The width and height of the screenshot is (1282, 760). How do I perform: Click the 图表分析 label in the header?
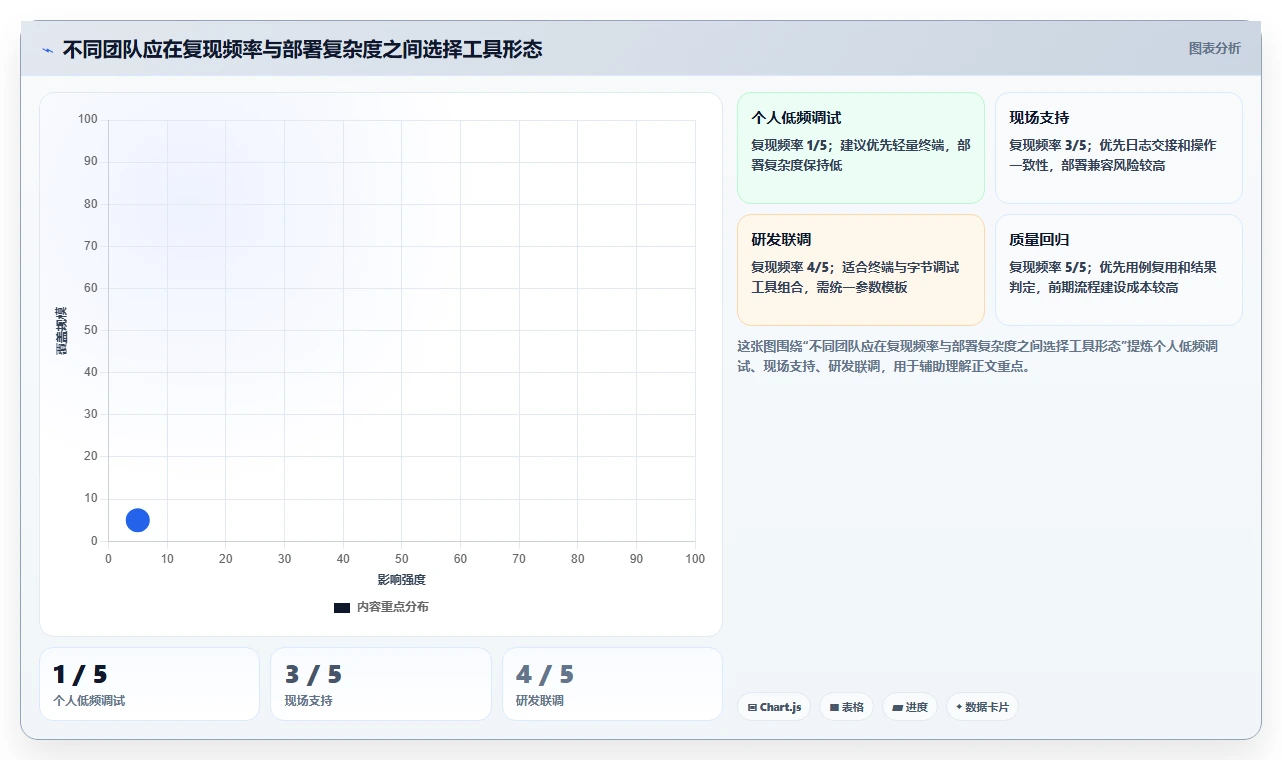pyautogui.click(x=1214, y=48)
